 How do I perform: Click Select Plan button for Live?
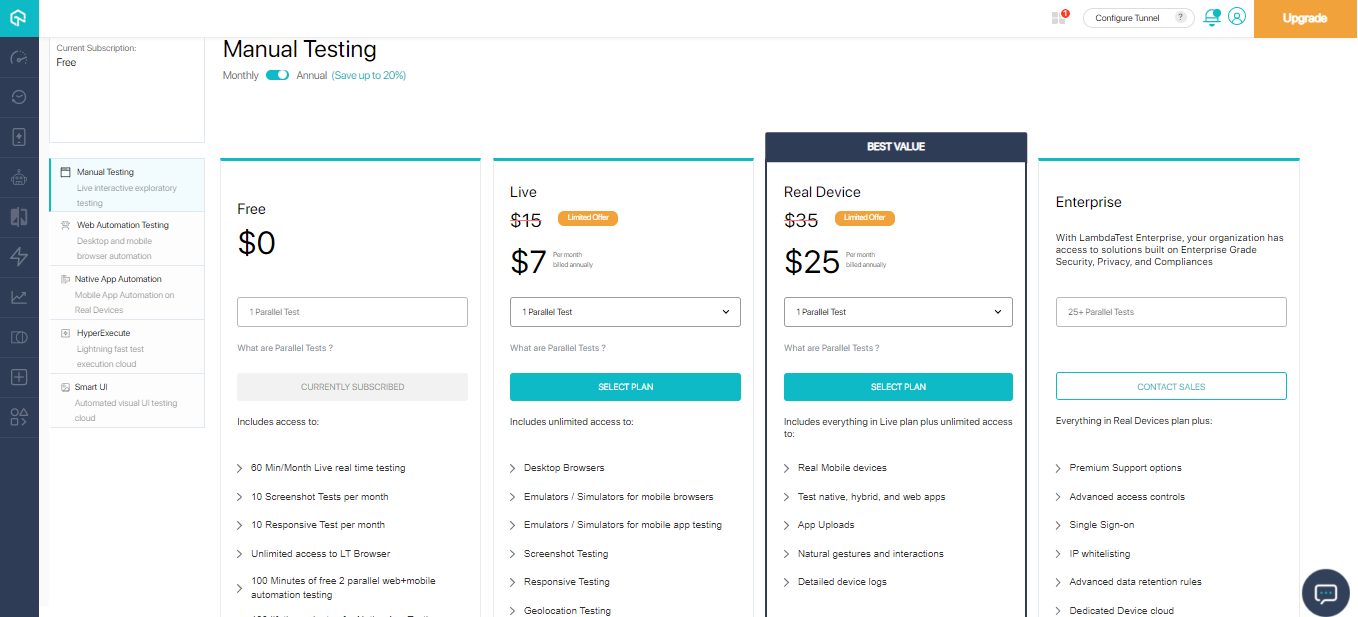(x=625, y=387)
